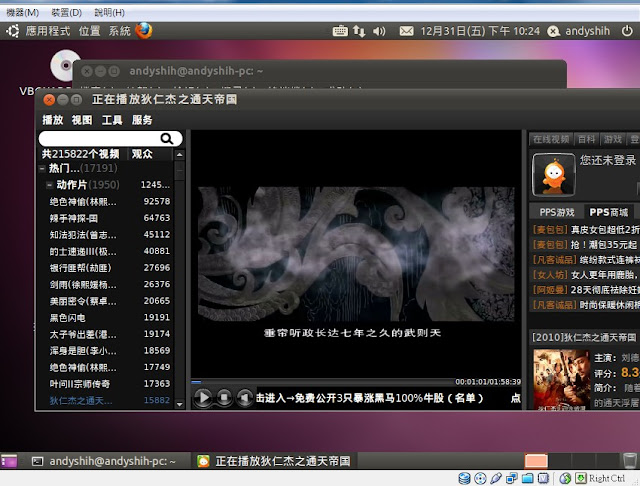Open VirtualBox 機器 menu
This screenshot has height=486, width=640.
pos(22,13)
